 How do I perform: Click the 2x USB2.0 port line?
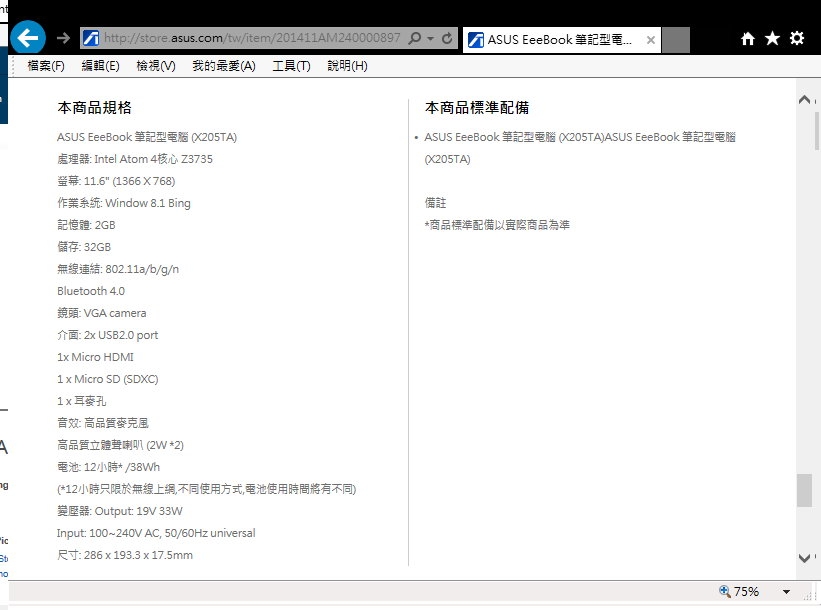pos(108,335)
